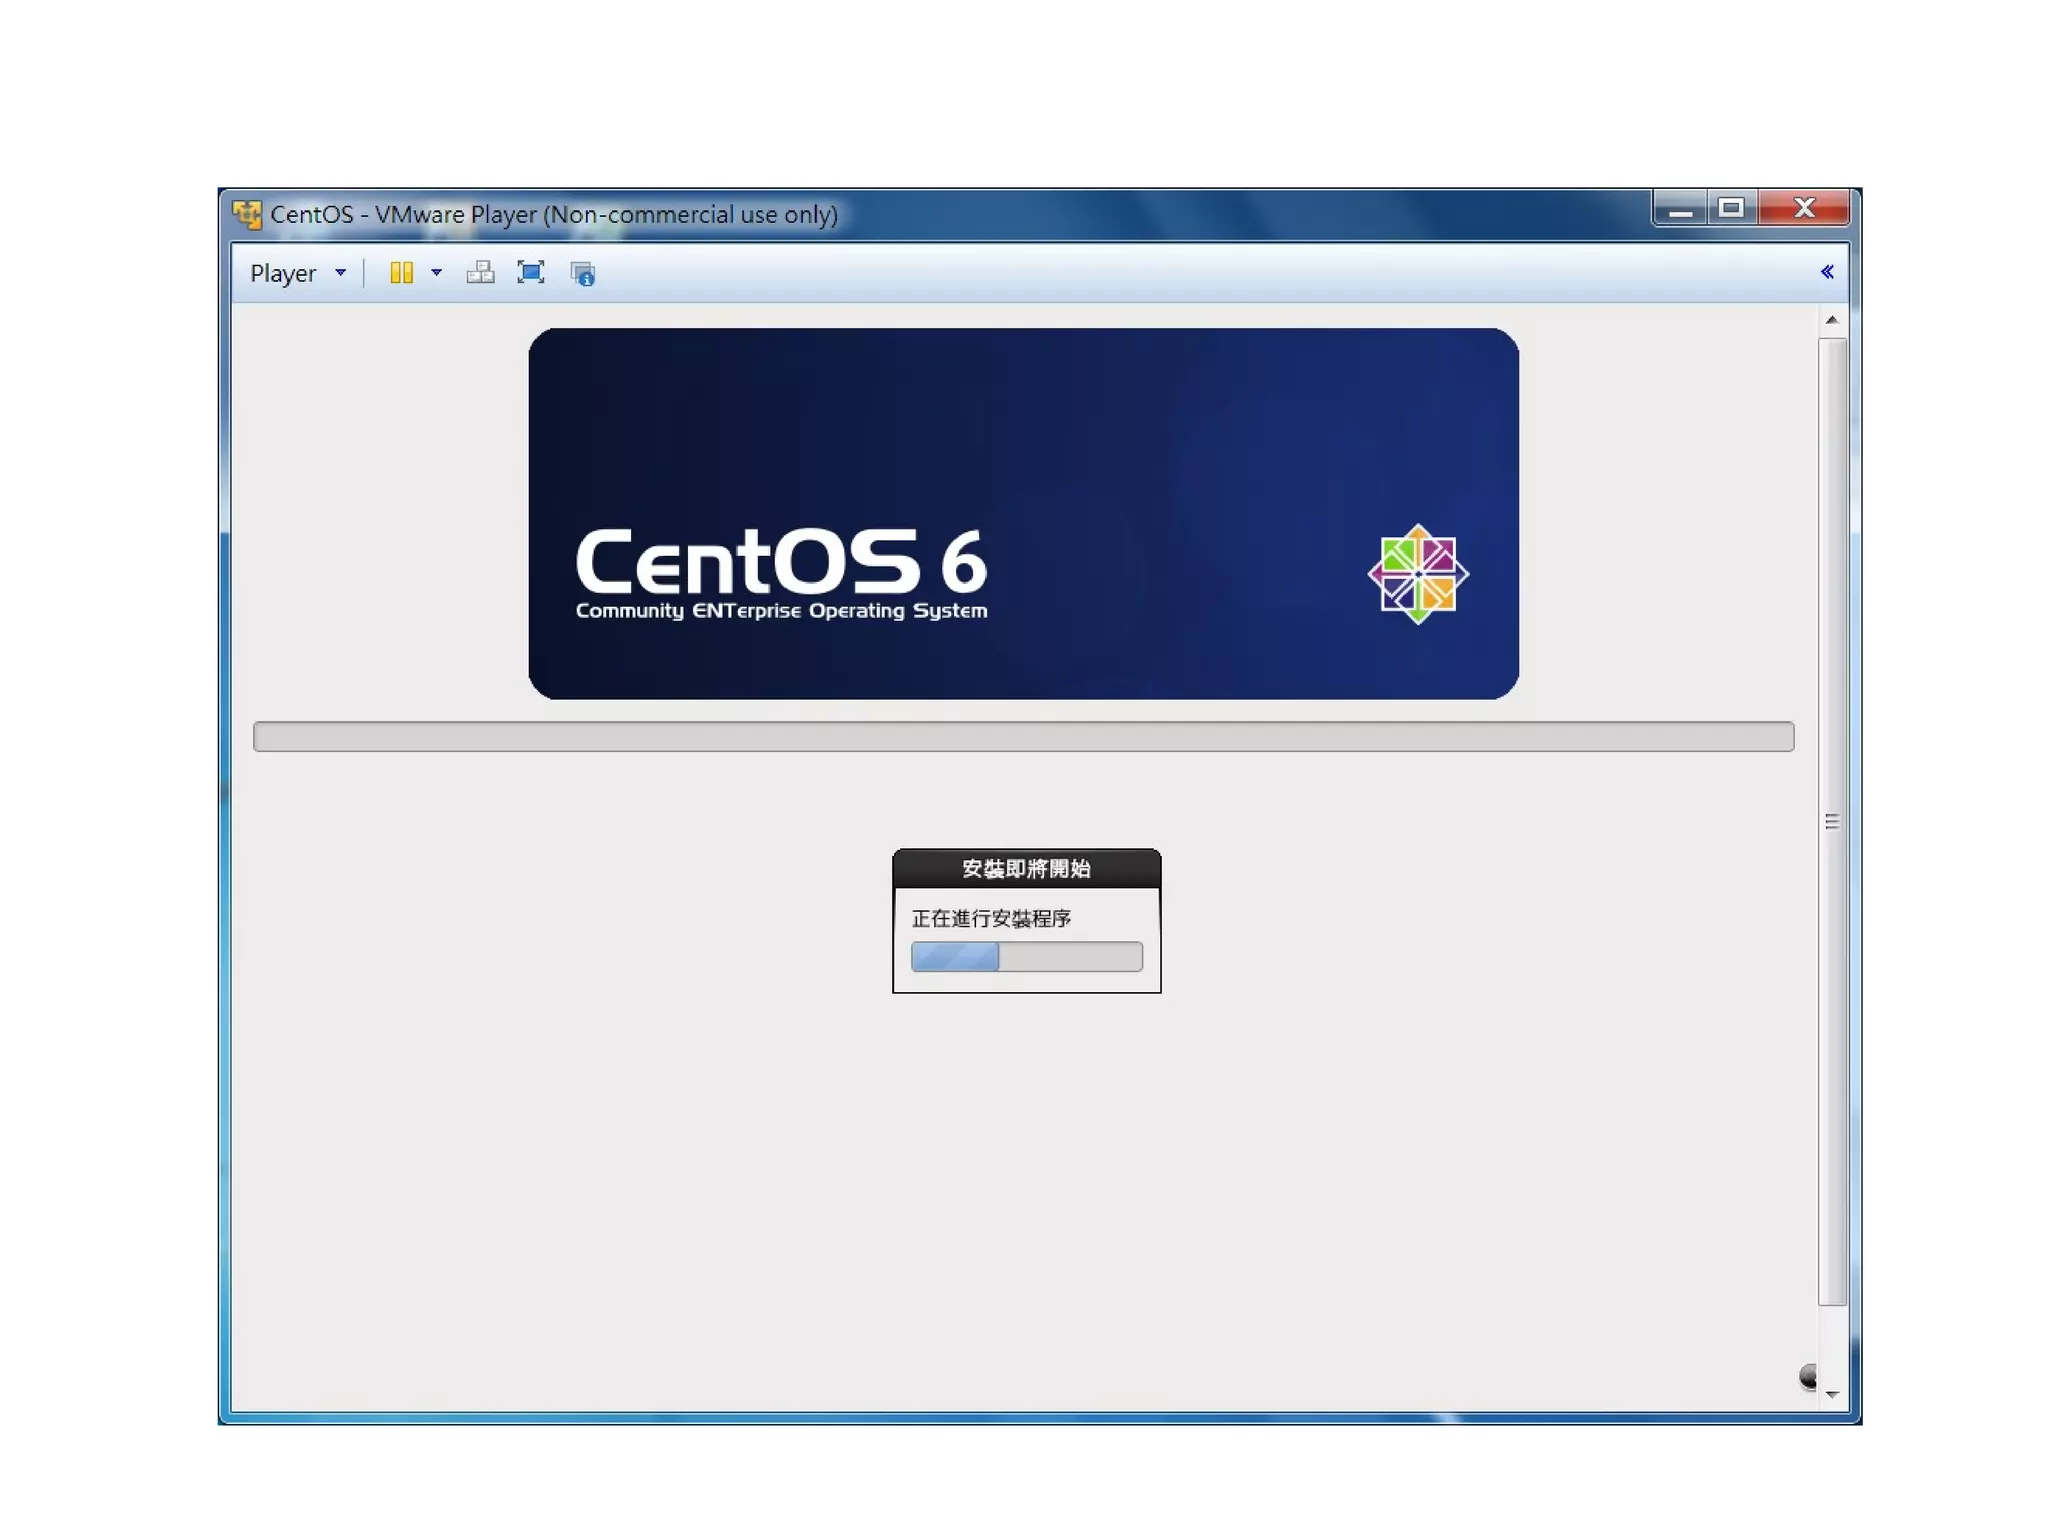Switch to Unity mode icon

582,273
